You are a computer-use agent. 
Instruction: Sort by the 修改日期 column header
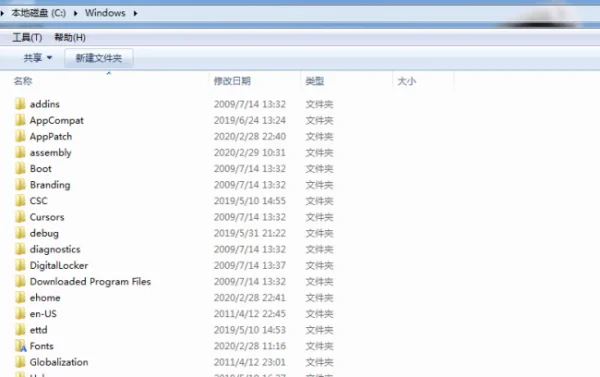[x=232, y=81]
